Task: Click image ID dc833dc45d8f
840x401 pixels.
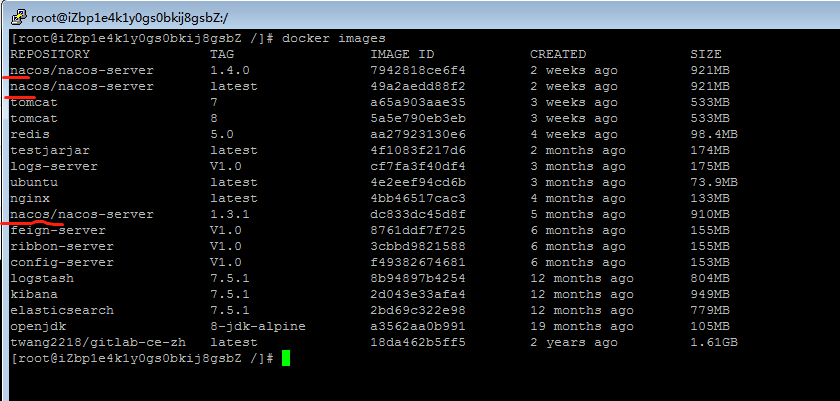Action: 418,214
